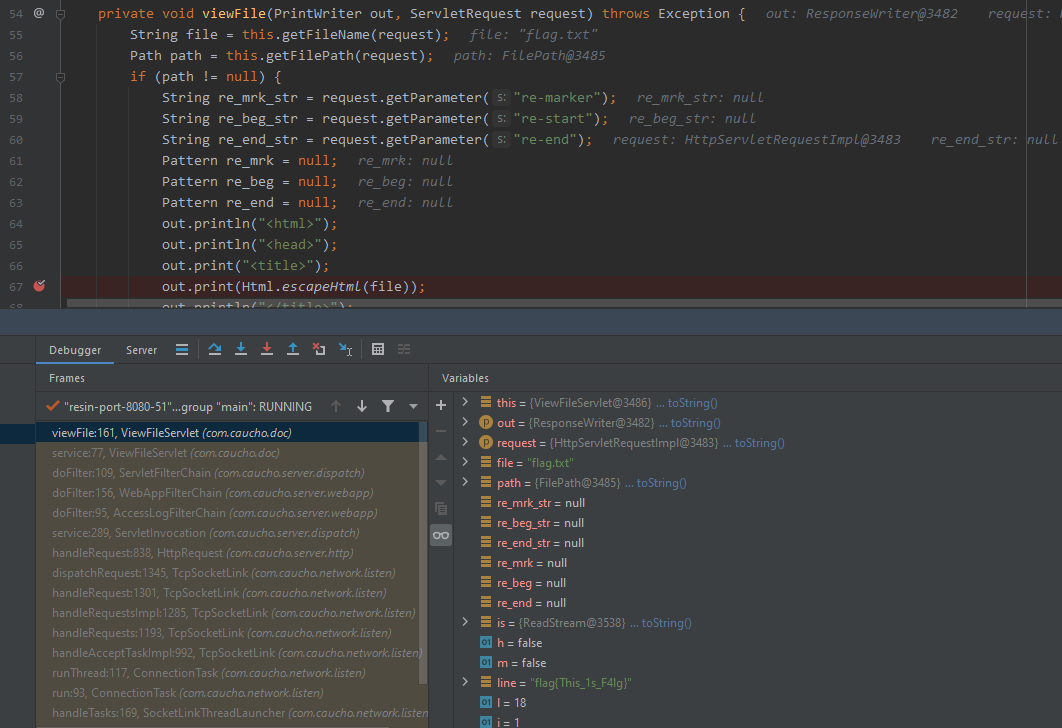Click Run to Cursor icon
The image size is (1062, 728).
pos(345,349)
